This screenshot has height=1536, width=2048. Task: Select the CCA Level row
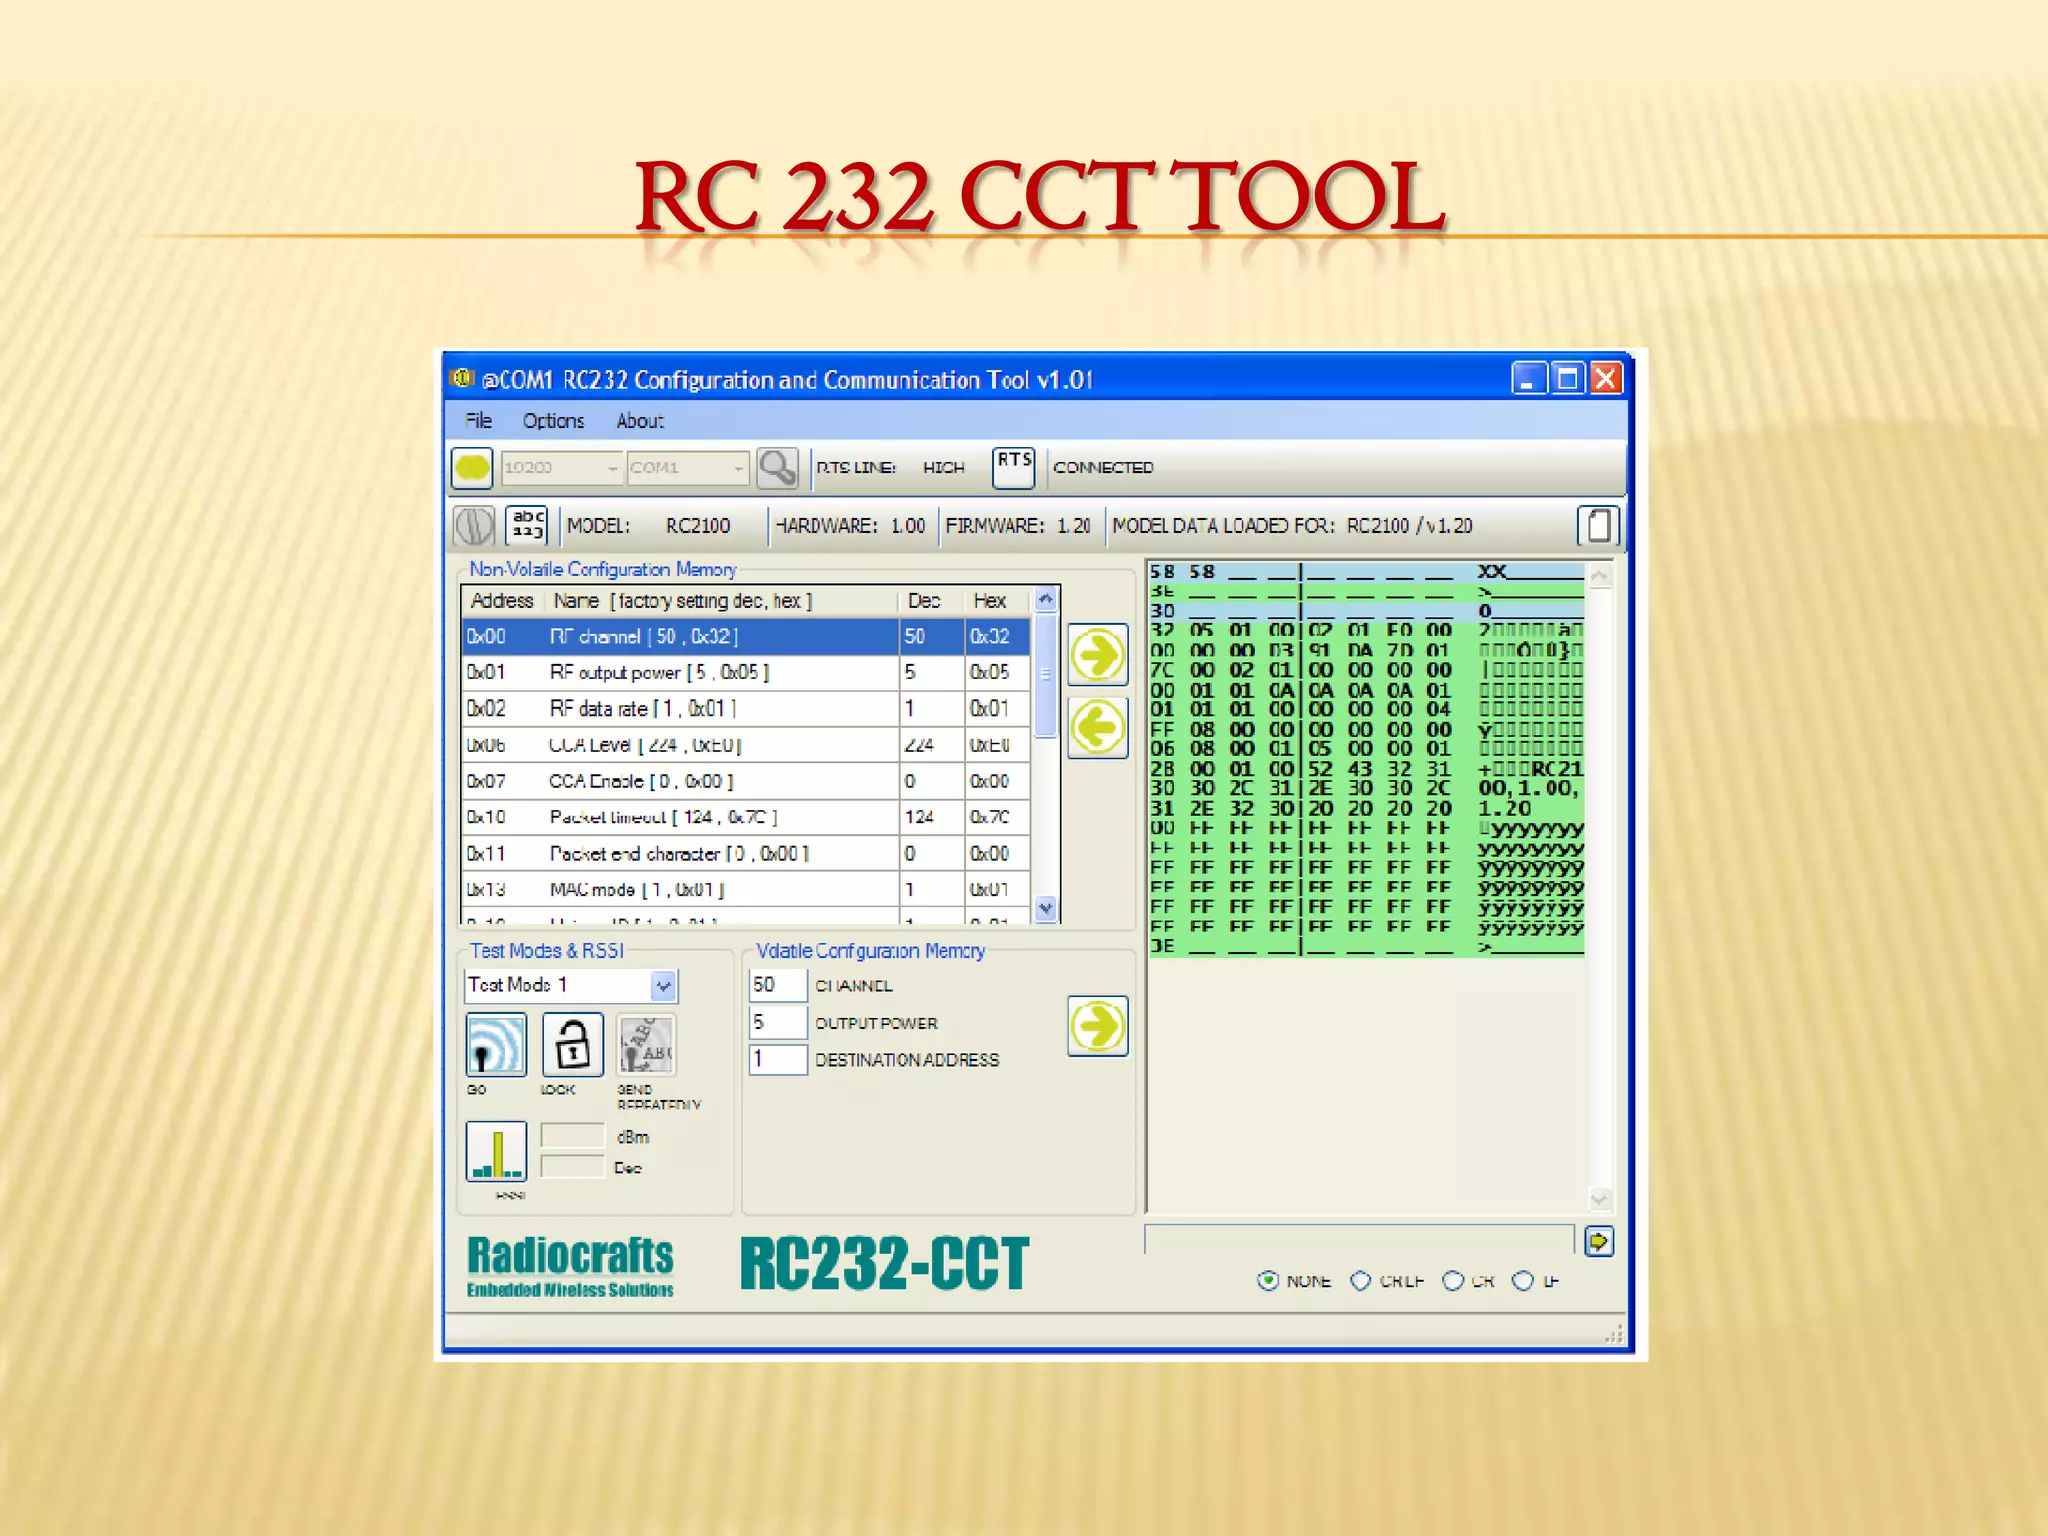coord(746,745)
